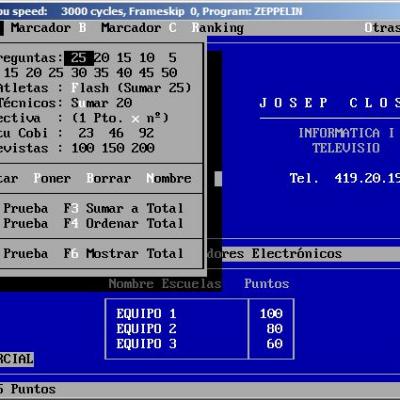This screenshot has width=400, height=400.
Task: Click EQUIPO 1 row name
Action: tap(146, 314)
